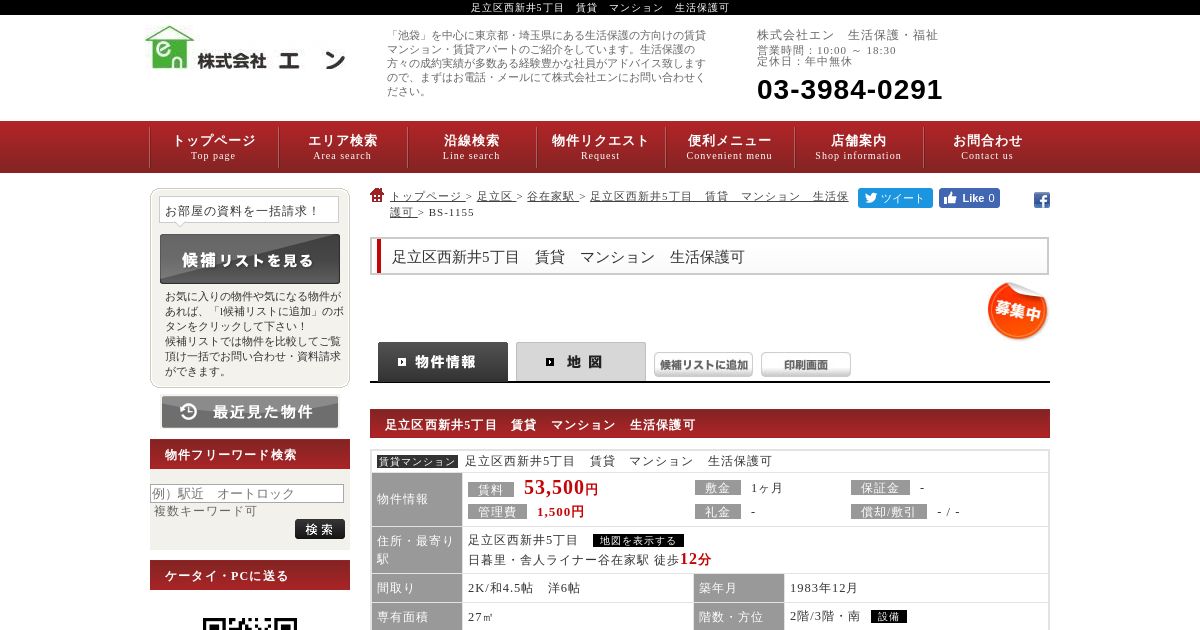Viewport: 1200px width, 630px height.
Task: Open 物件リクエスト Request menu
Action: pos(601,147)
